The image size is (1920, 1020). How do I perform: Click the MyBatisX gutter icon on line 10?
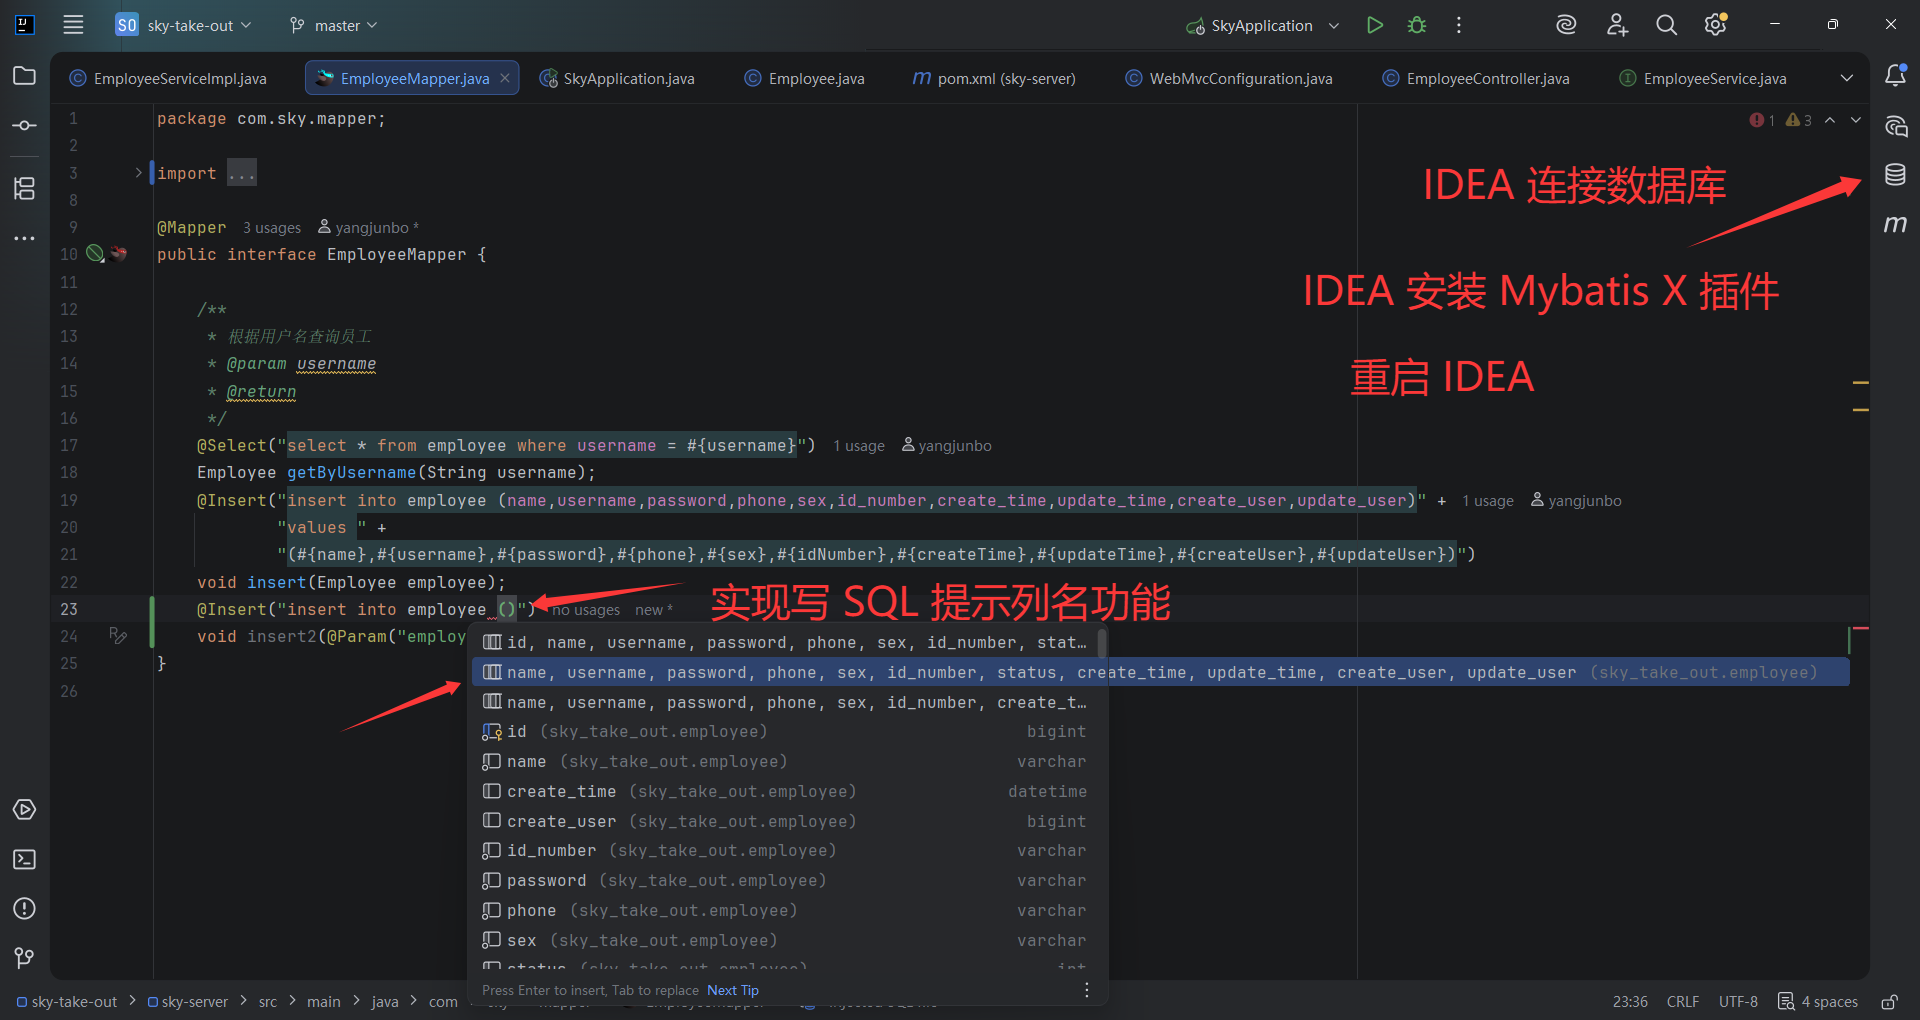pos(119,254)
